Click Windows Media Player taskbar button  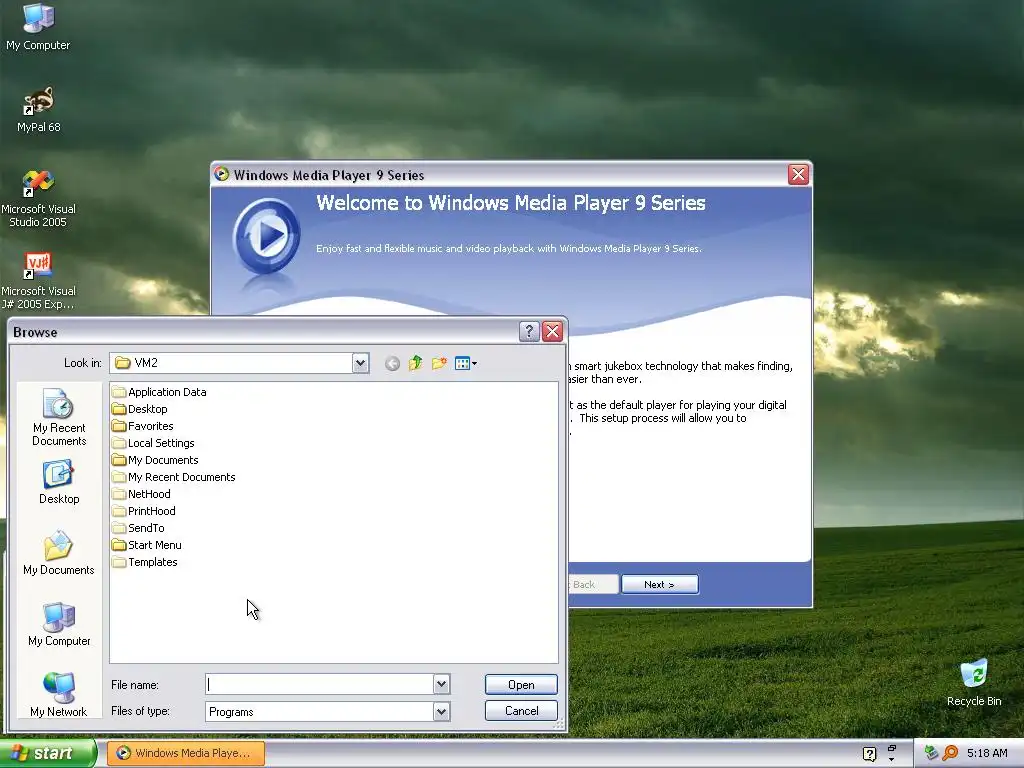185,753
